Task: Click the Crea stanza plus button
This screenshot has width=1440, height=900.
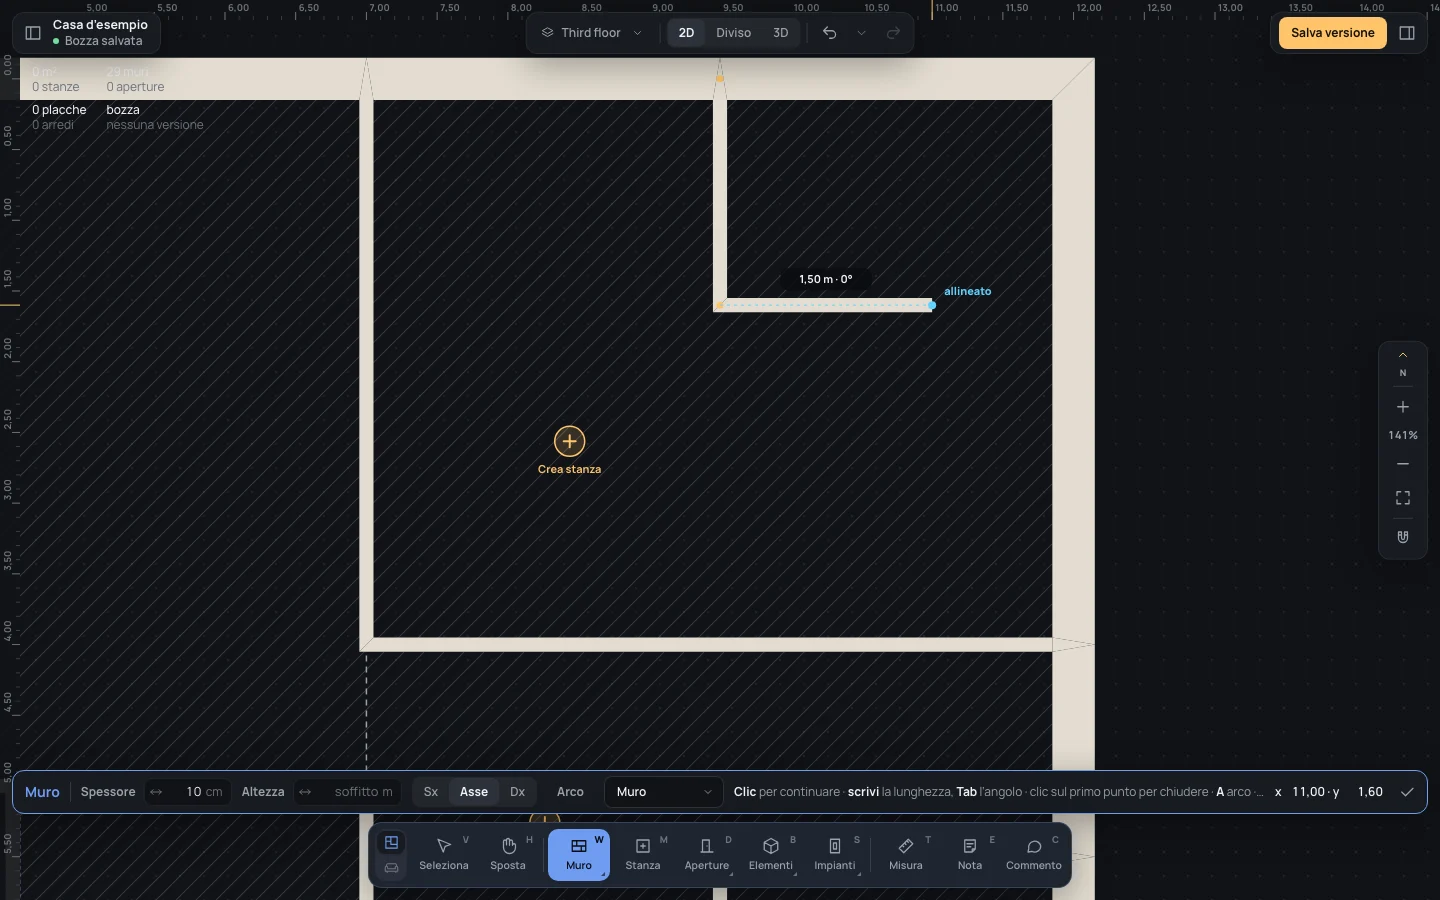Action: point(570,441)
